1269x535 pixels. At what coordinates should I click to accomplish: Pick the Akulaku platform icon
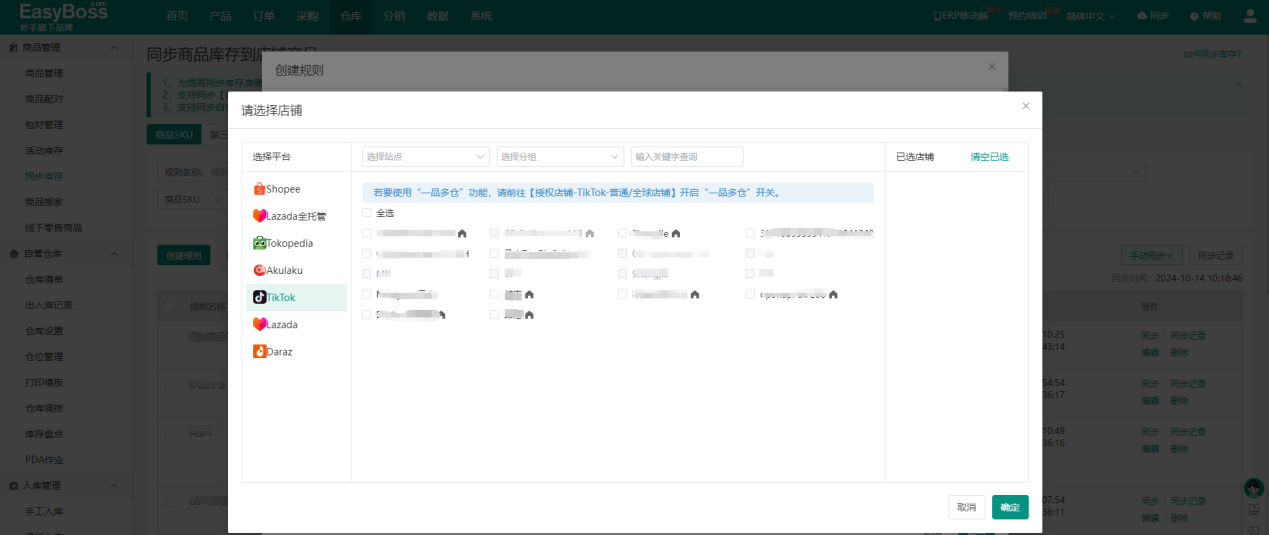260,270
